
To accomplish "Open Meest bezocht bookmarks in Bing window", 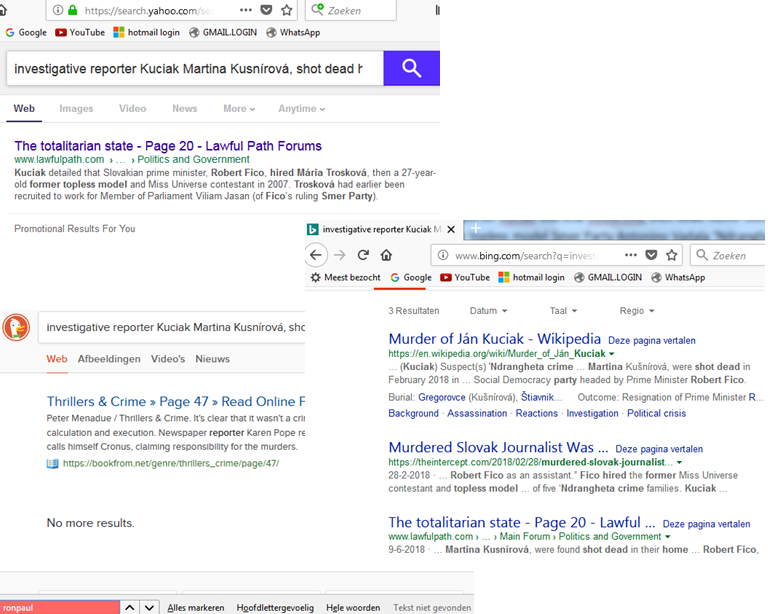I will click(346, 277).
